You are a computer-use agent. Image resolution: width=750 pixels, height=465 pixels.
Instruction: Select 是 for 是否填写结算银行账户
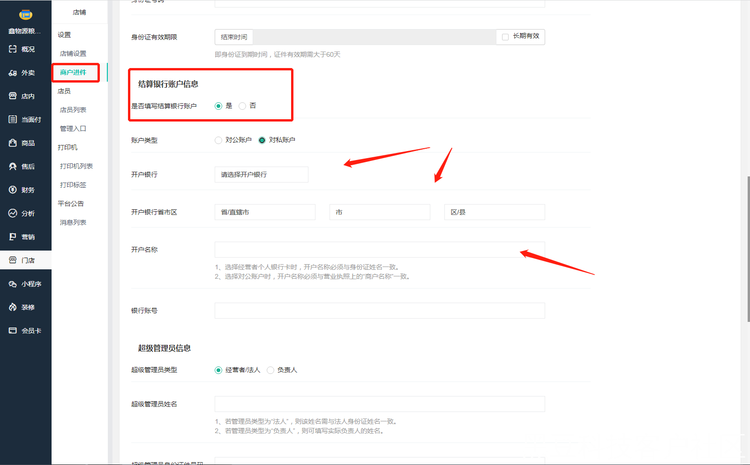(x=219, y=106)
